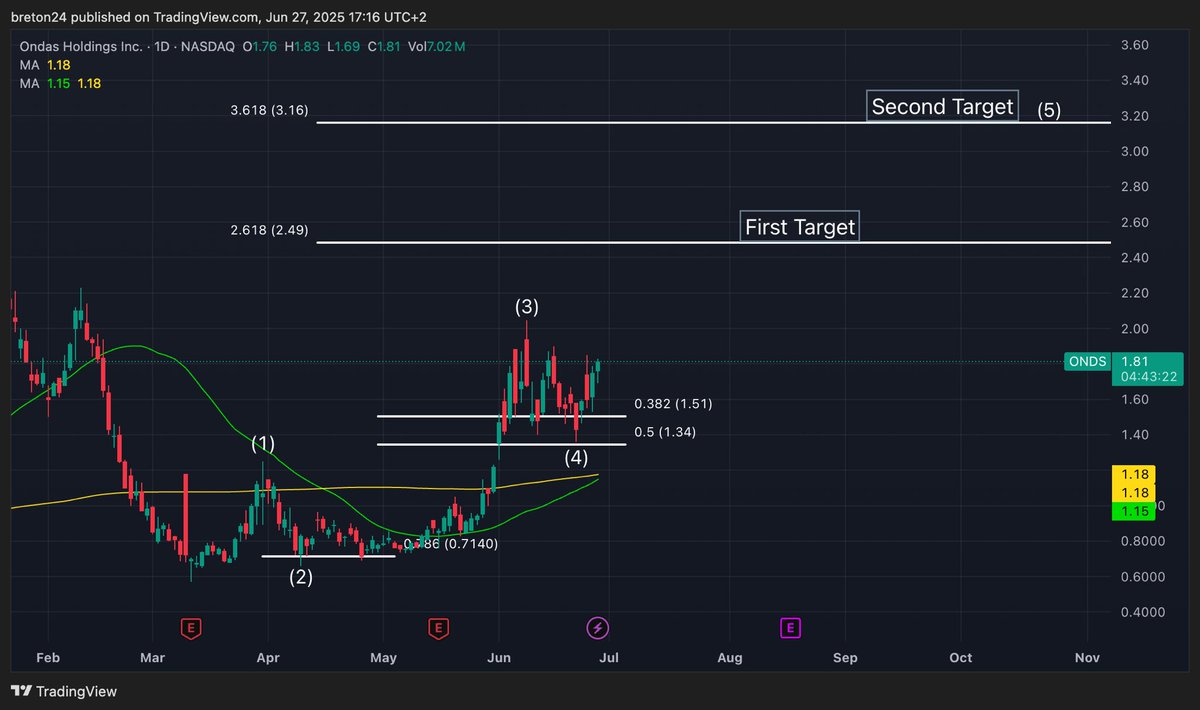Open the purple August earnings E marker
The height and width of the screenshot is (710, 1200).
(790, 628)
